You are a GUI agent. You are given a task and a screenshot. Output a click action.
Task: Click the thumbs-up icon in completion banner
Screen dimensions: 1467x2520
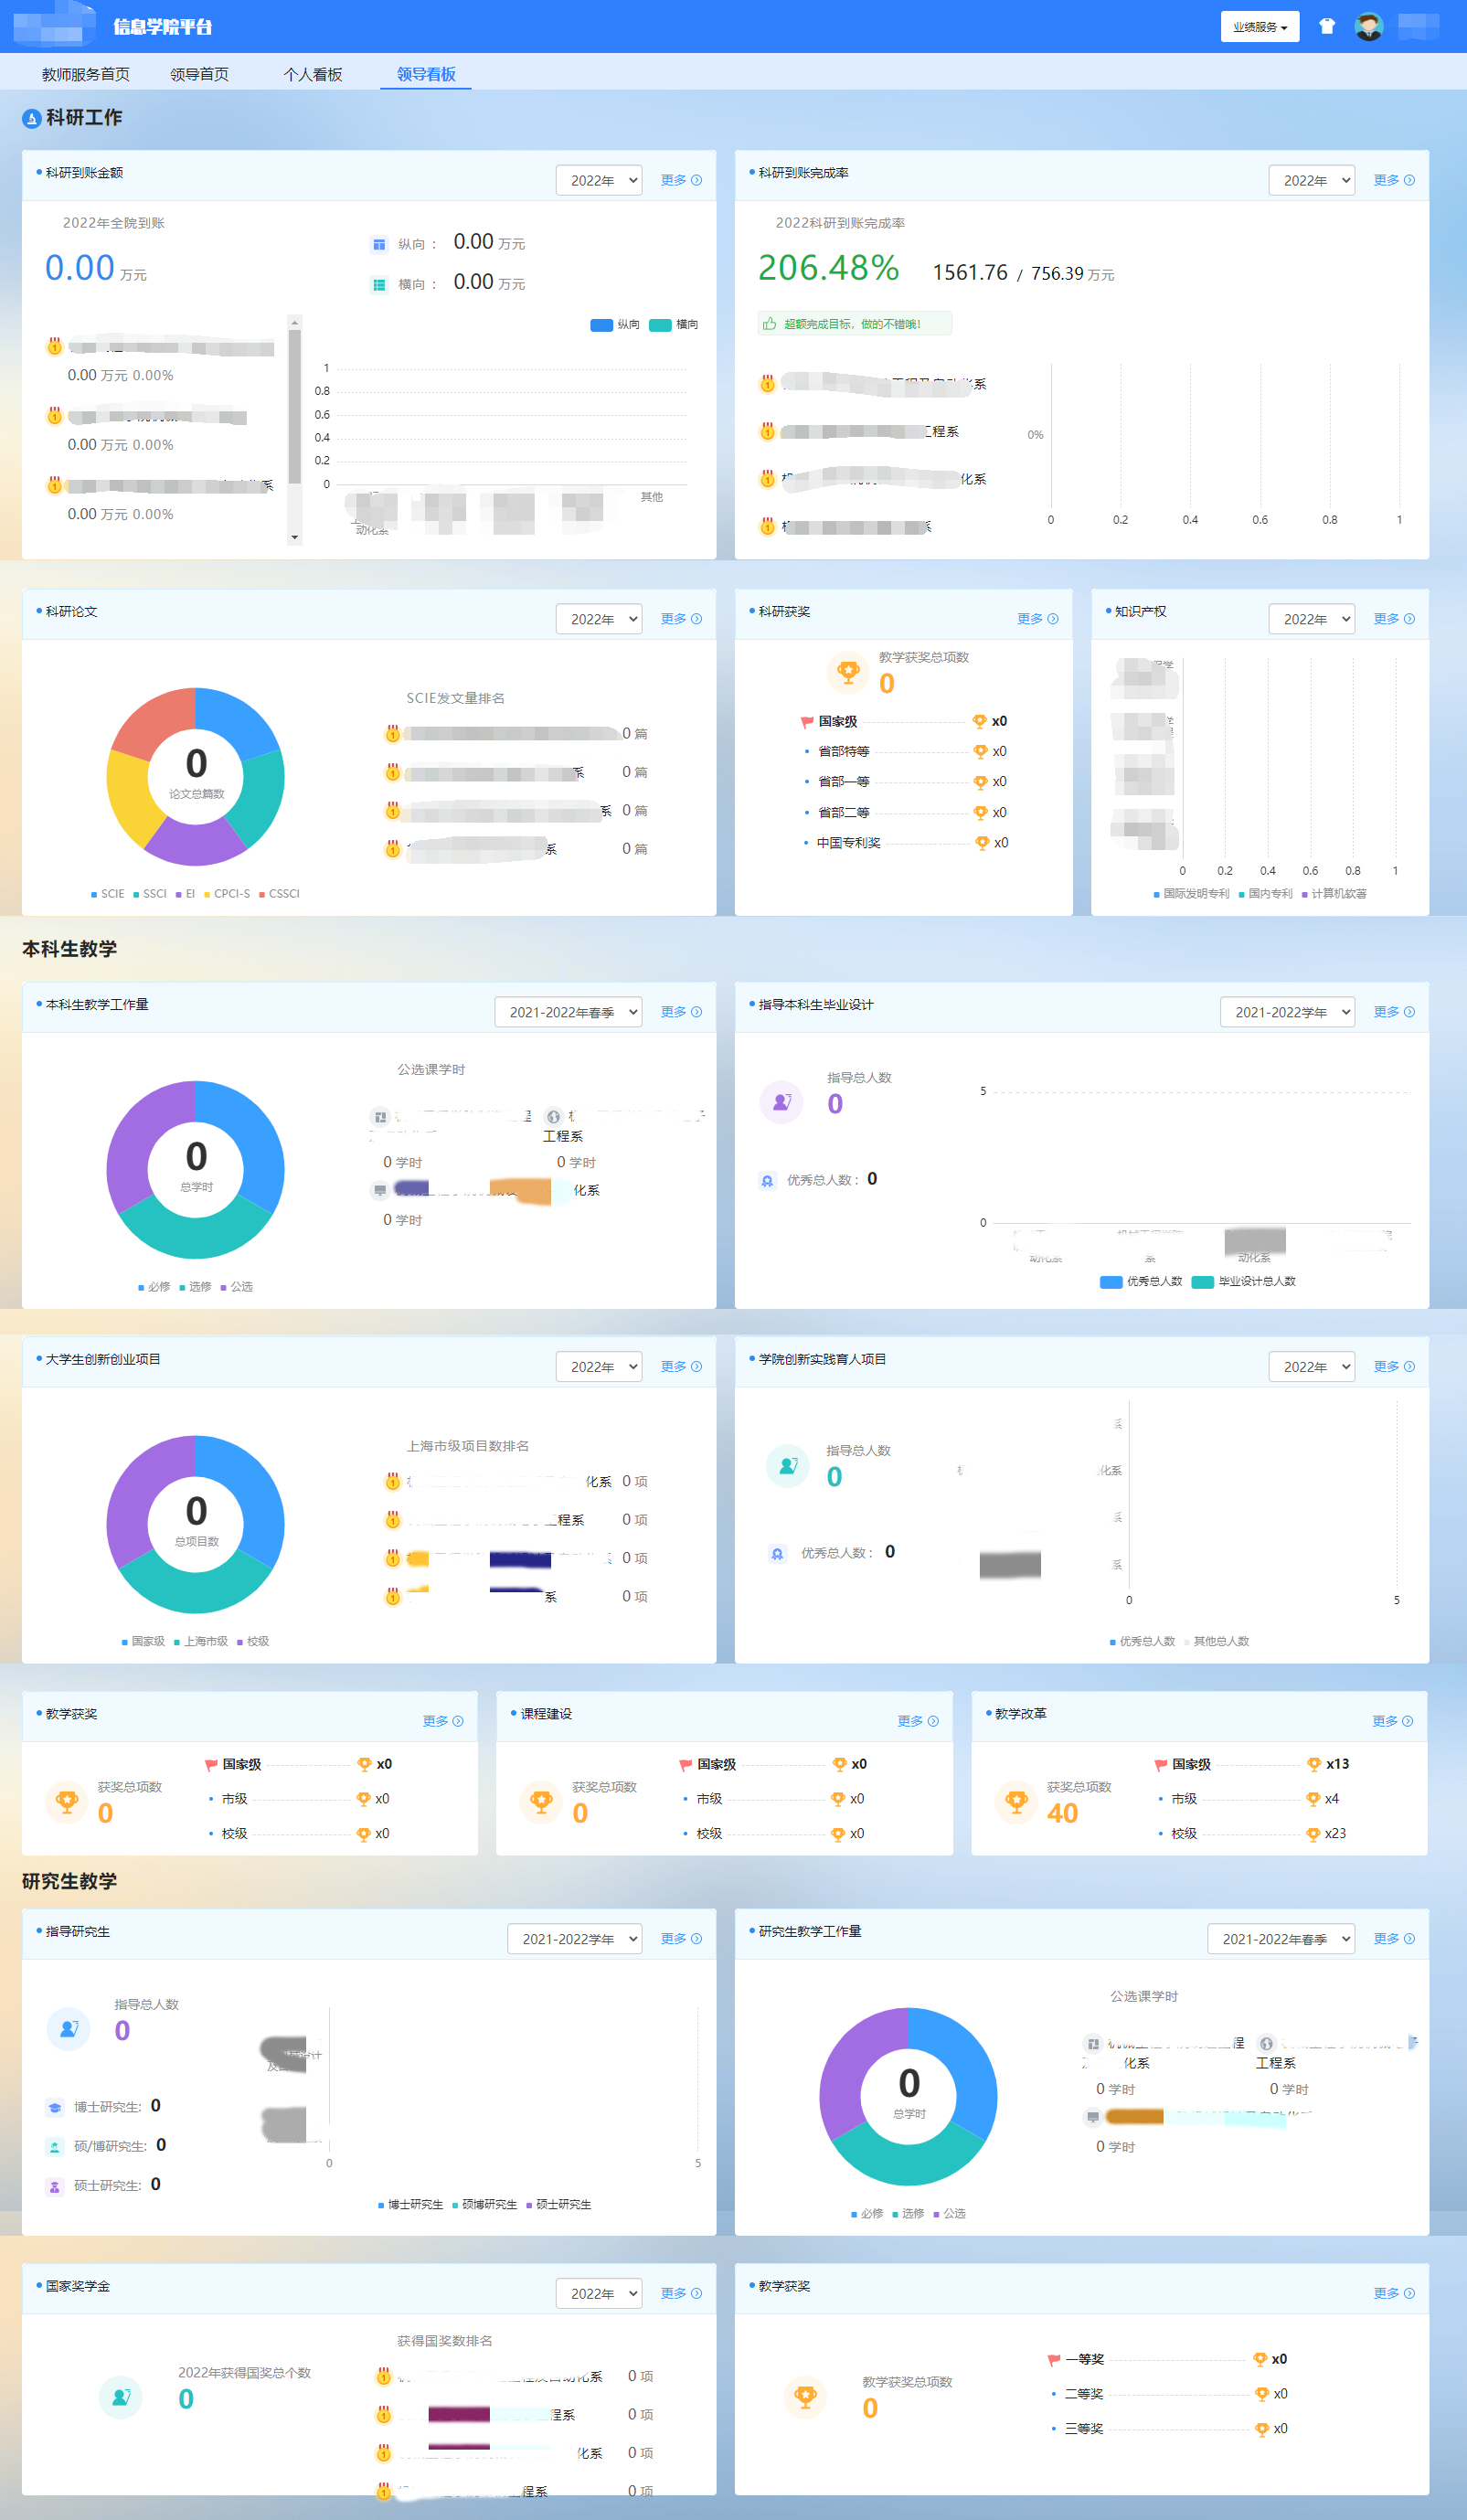pos(769,324)
